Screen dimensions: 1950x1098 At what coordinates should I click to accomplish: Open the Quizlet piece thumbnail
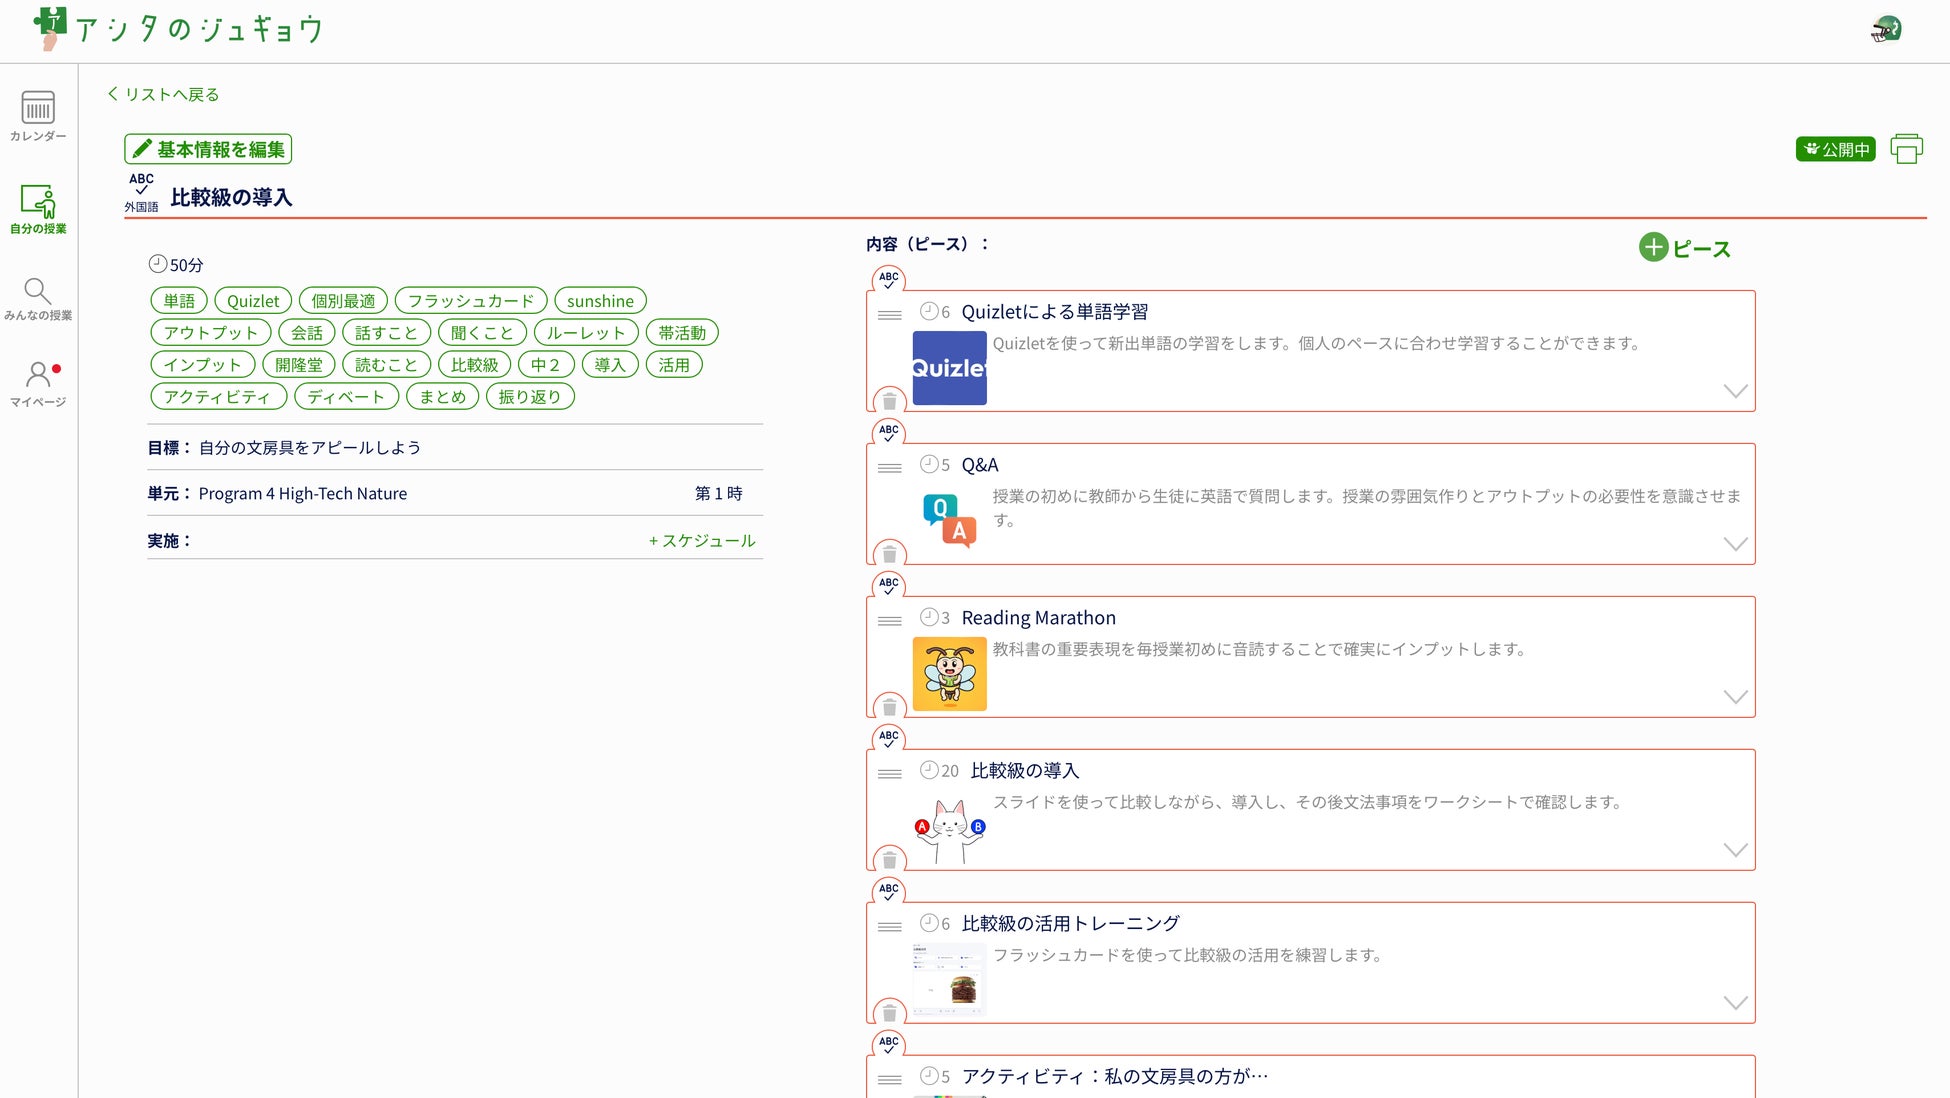pos(949,368)
